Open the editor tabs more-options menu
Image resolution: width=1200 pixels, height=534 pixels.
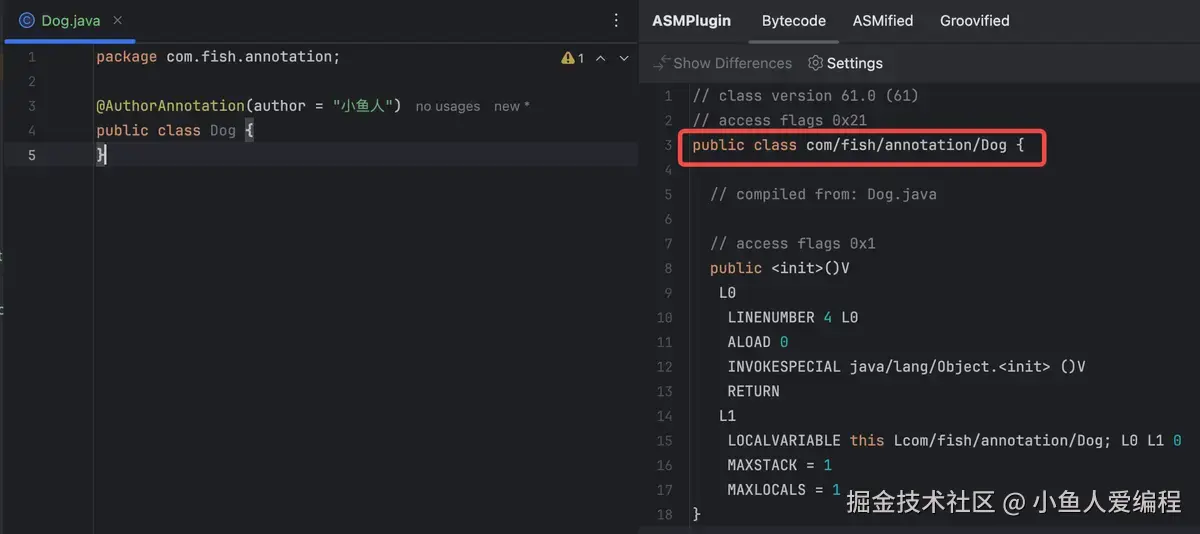[616, 20]
